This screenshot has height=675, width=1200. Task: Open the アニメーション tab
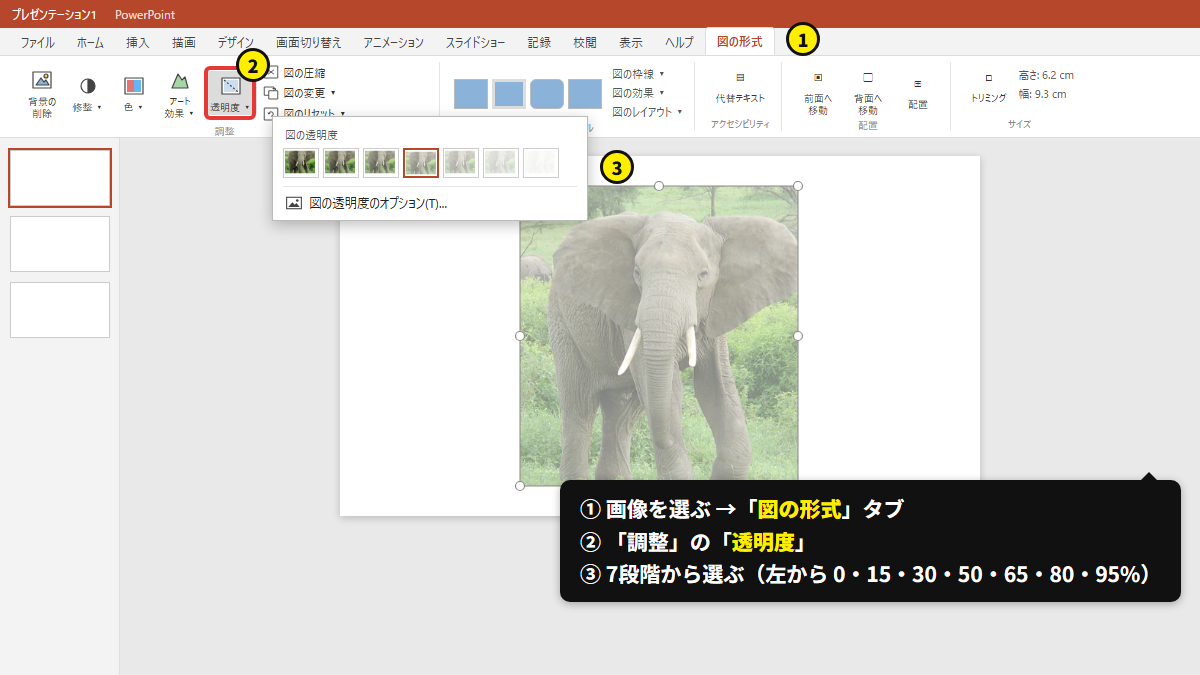(x=394, y=42)
